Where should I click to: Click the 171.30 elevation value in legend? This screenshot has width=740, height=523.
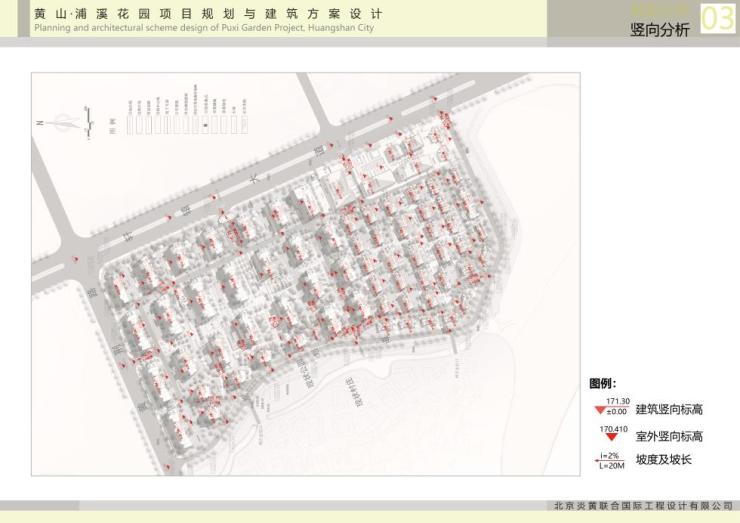[617, 401]
